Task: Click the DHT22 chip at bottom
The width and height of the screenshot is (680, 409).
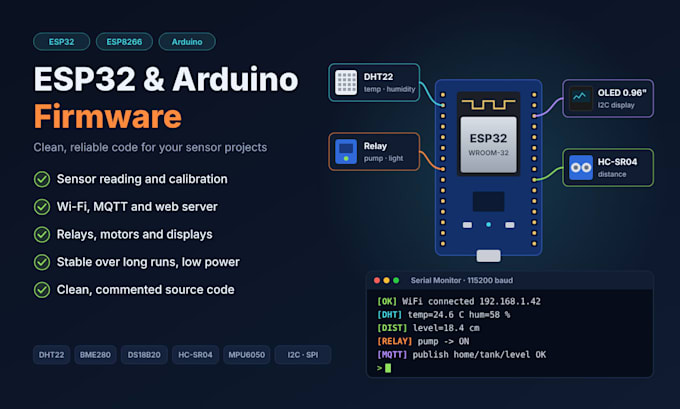Action: tap(51, 355)
